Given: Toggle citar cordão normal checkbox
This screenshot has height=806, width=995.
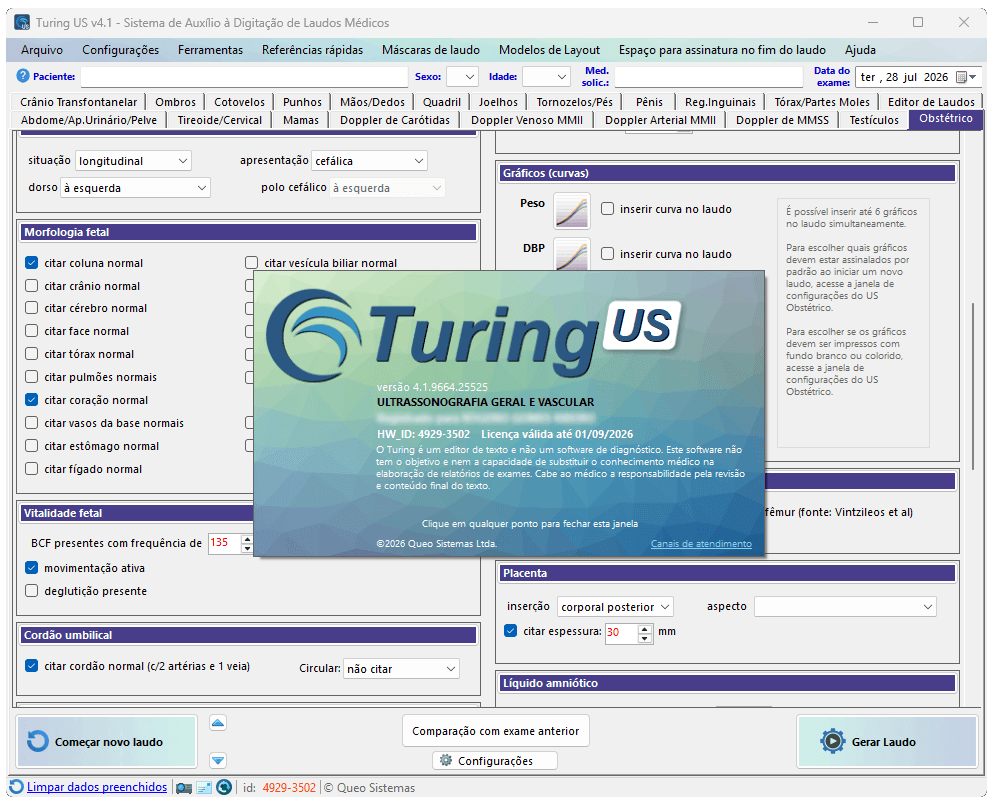Looking at the screenshot, I should [32, 666].
